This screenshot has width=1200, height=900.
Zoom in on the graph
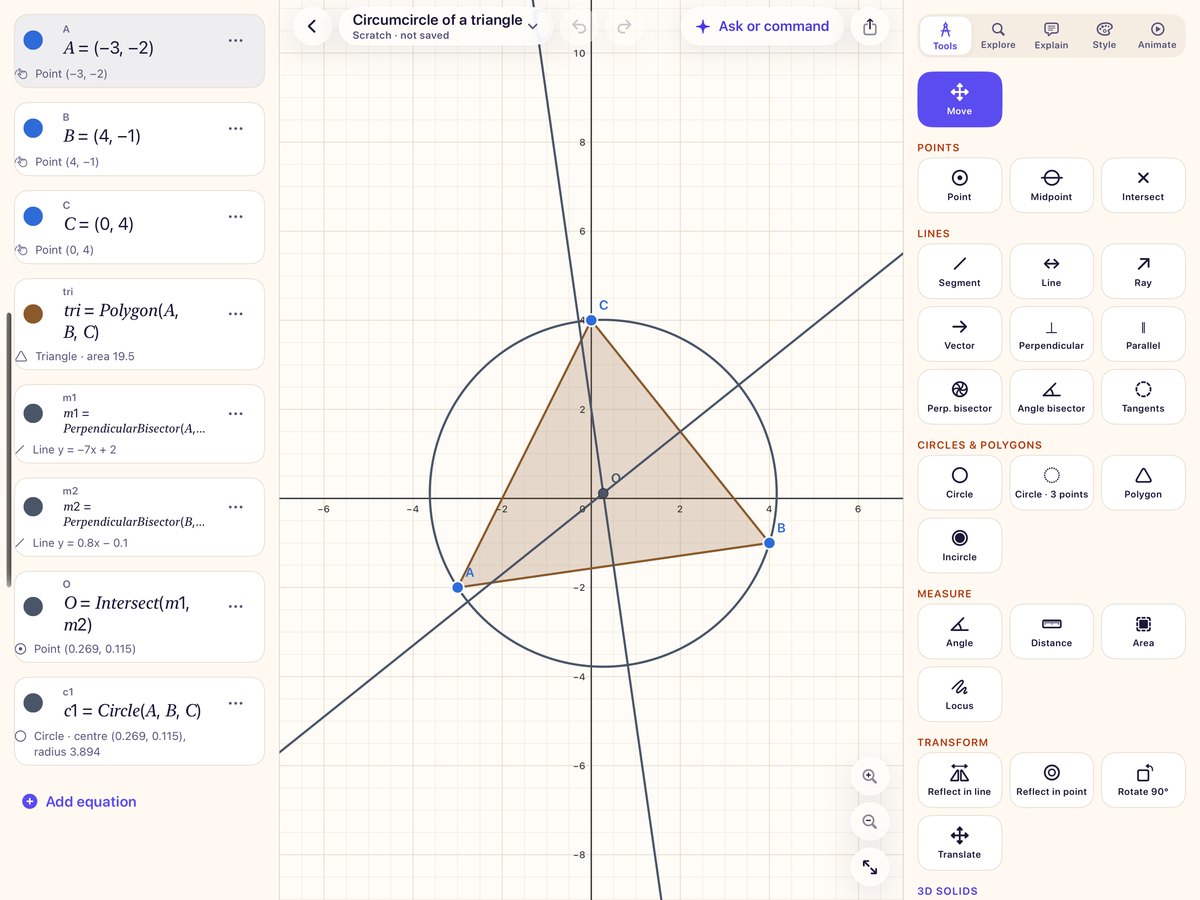[x=870, y=776]
